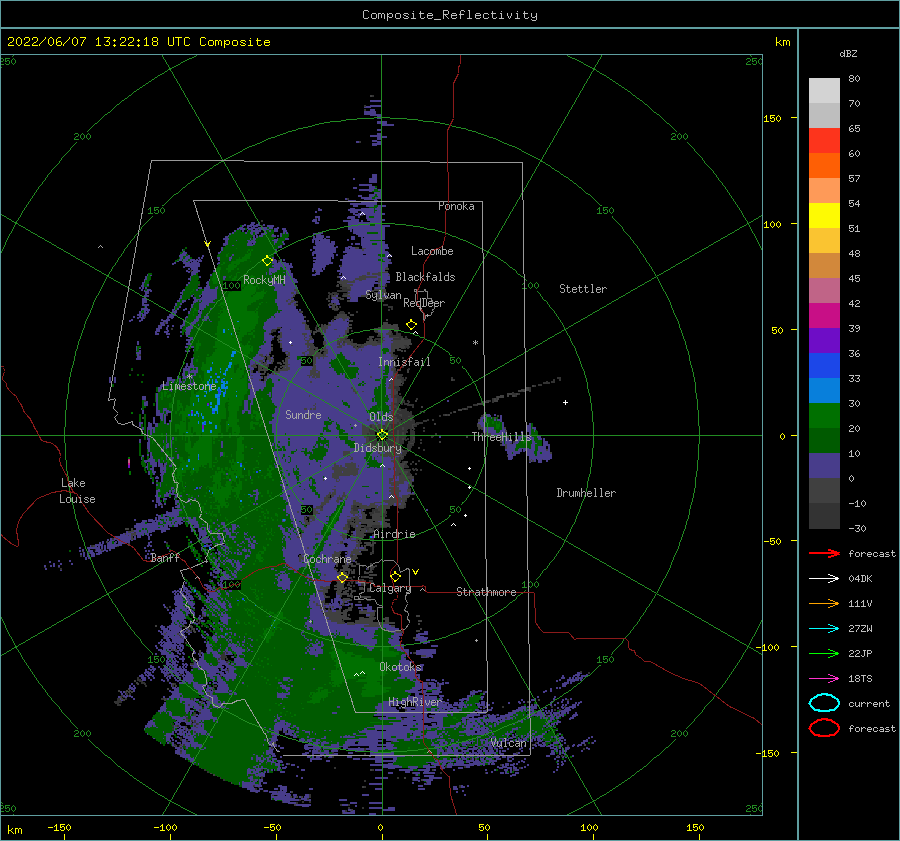Click the 20 dBZ green swatch
This screenshot has height=841, width=900.
coord(824,440)
